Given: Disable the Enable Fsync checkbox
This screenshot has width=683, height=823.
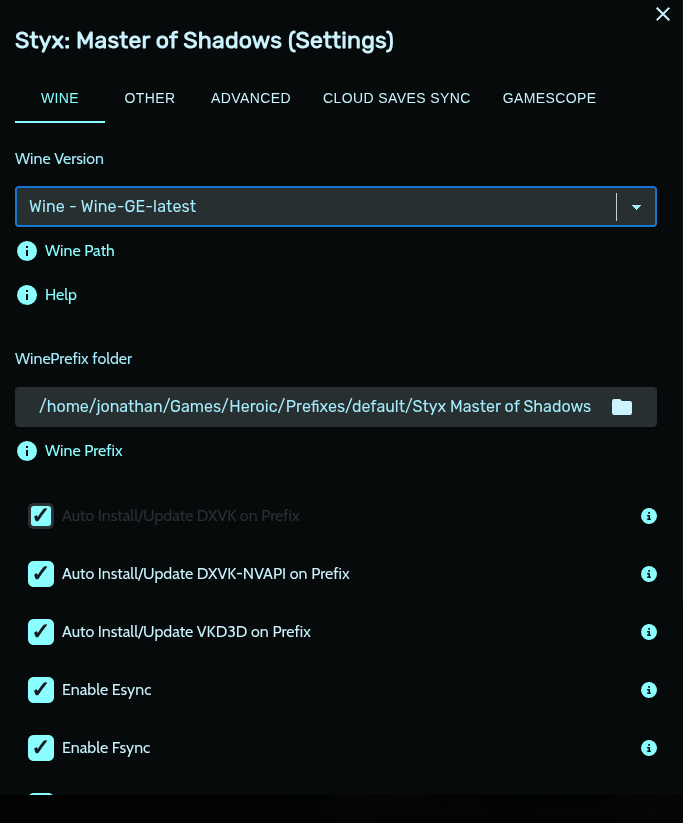Looking at the screenshot, I should 41,748.
